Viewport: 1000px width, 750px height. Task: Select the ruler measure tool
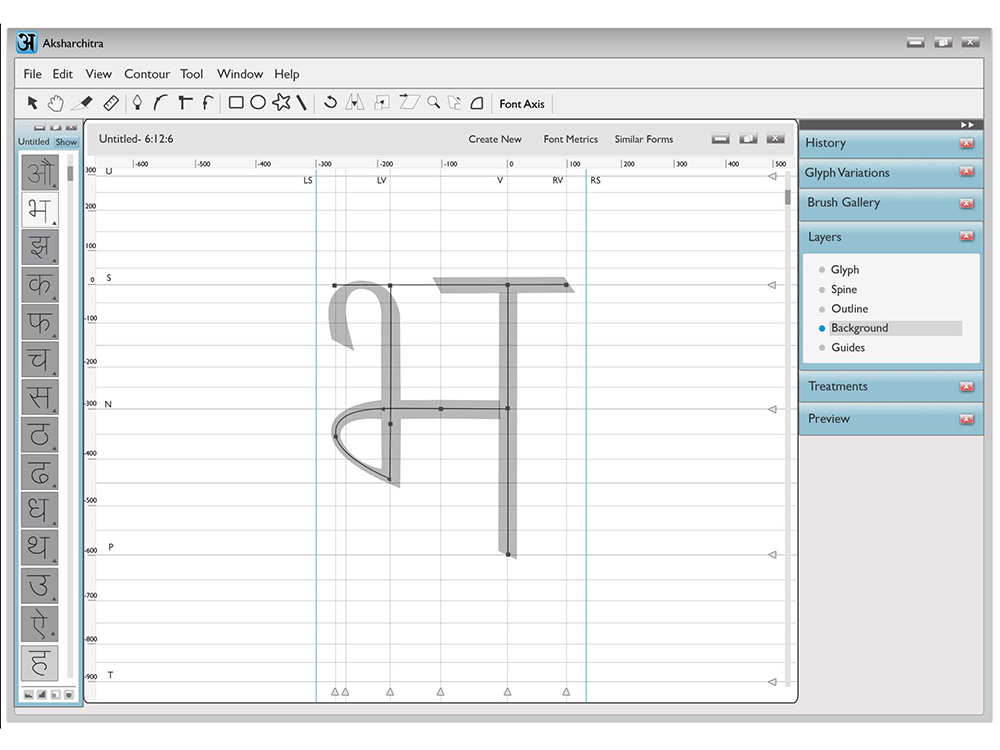pos(111,103)
